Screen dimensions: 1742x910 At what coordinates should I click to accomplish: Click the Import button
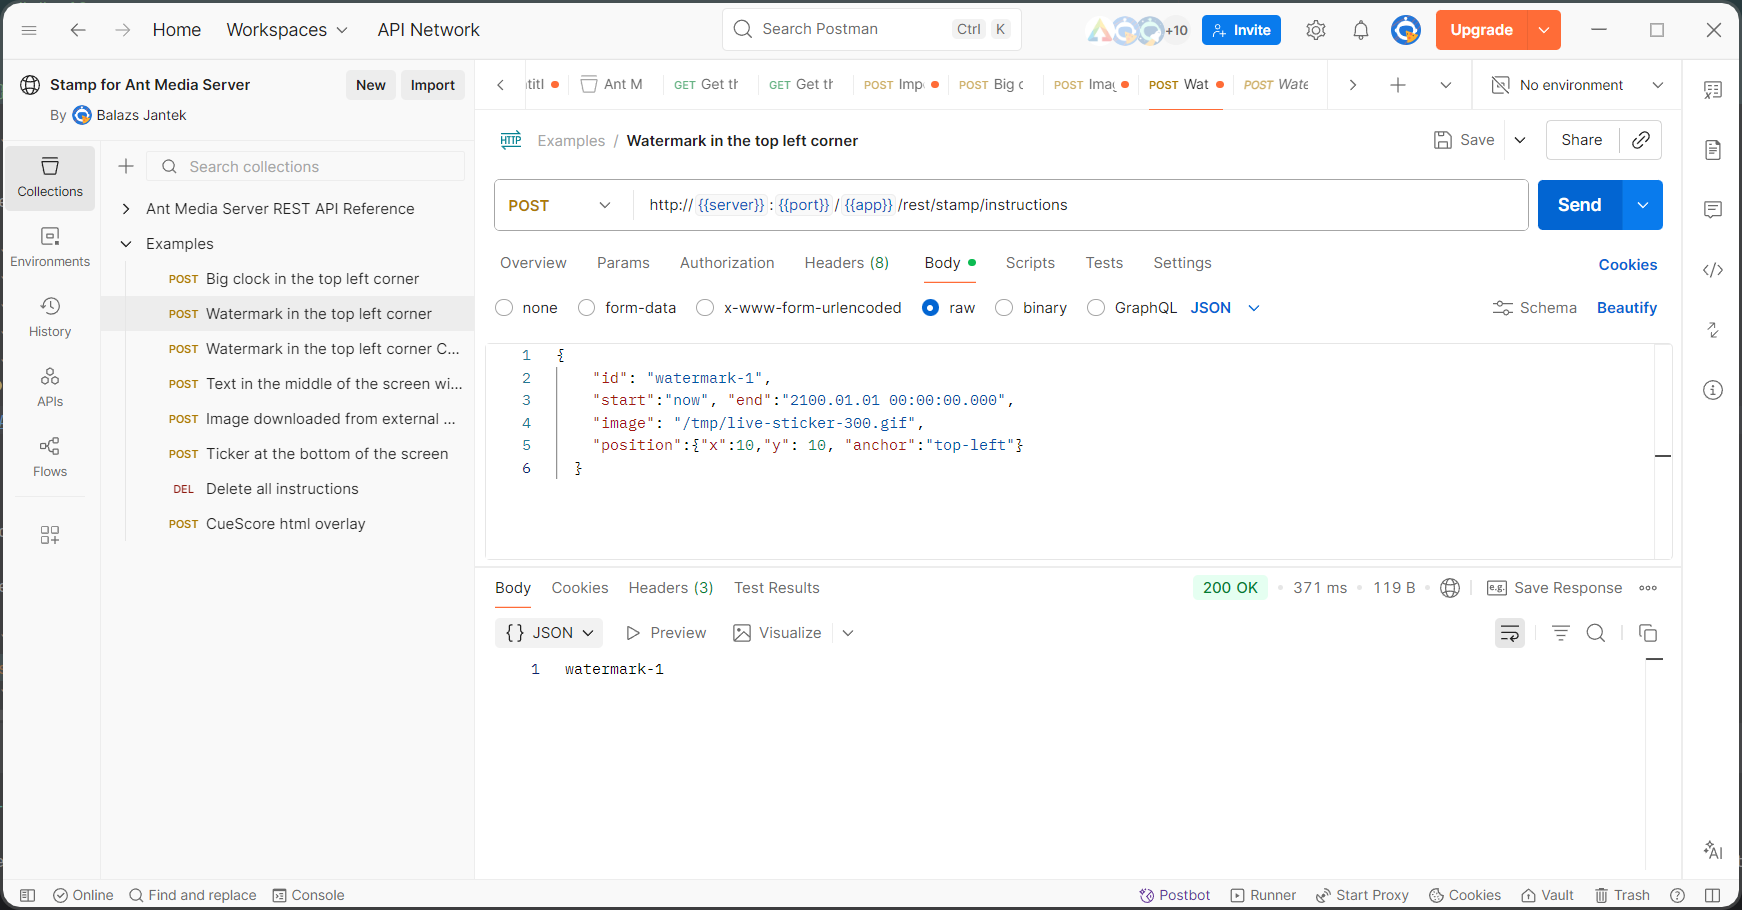433,85
